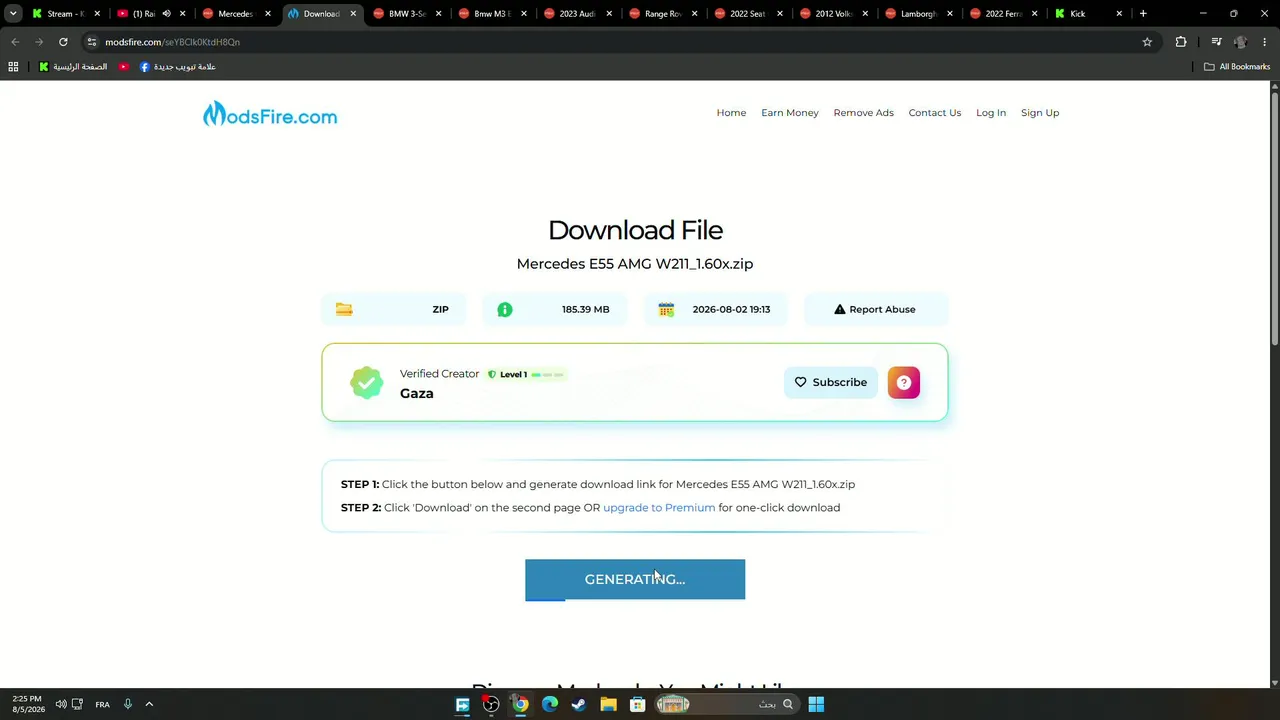Open the Chrome profile avatar
Viewport: 1280px width, 720px height.
(x=1241, y=42)
